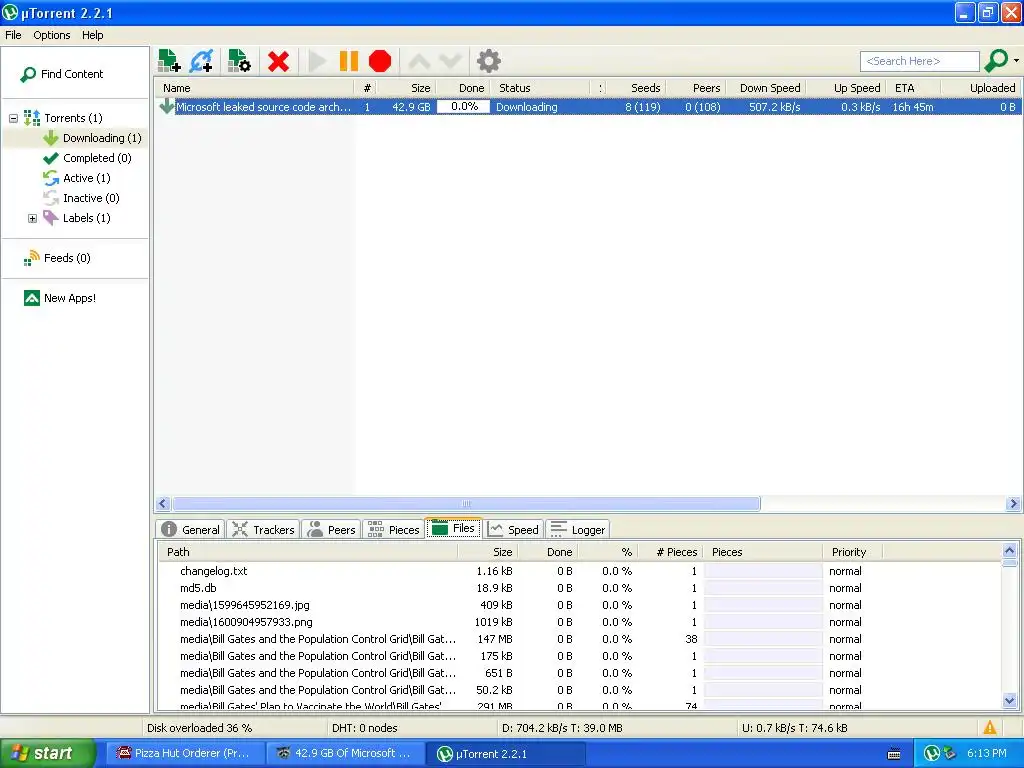Click the Create New Torrent icon
This screenshot has height=768, width=1024.
(x=239, y=61)
